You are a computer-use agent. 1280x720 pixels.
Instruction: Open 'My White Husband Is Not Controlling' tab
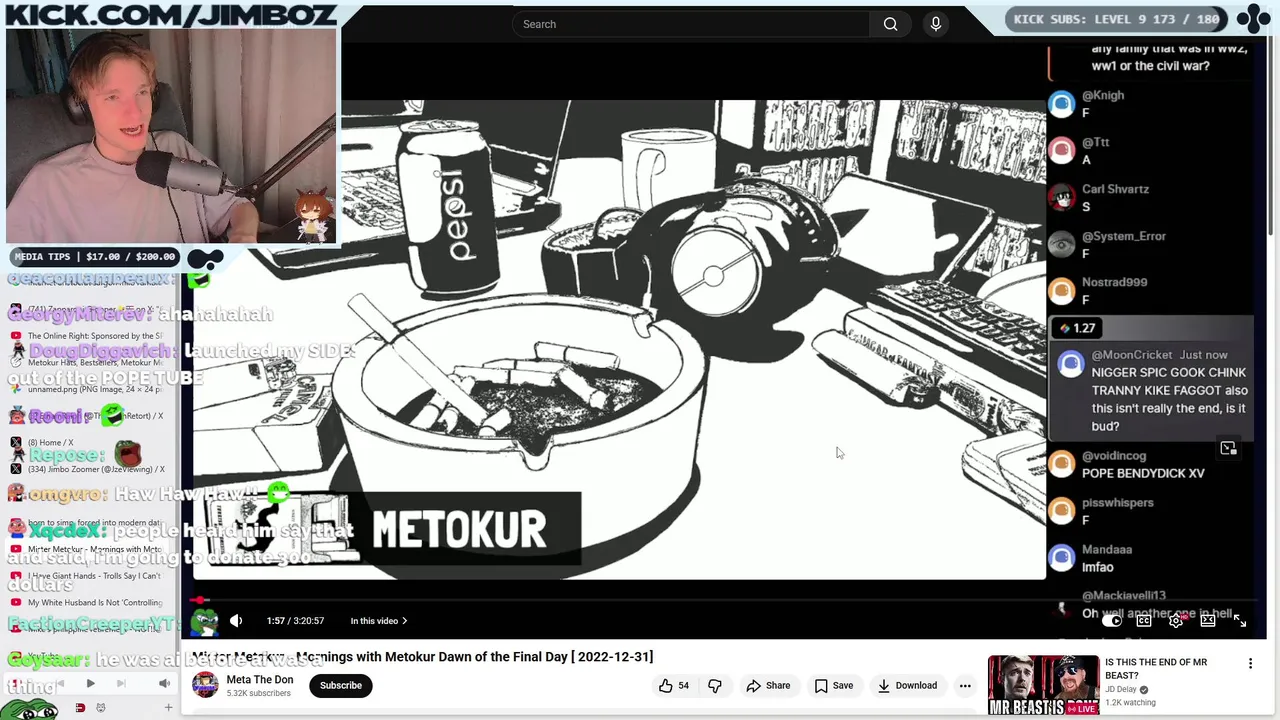tap(88, 603)
